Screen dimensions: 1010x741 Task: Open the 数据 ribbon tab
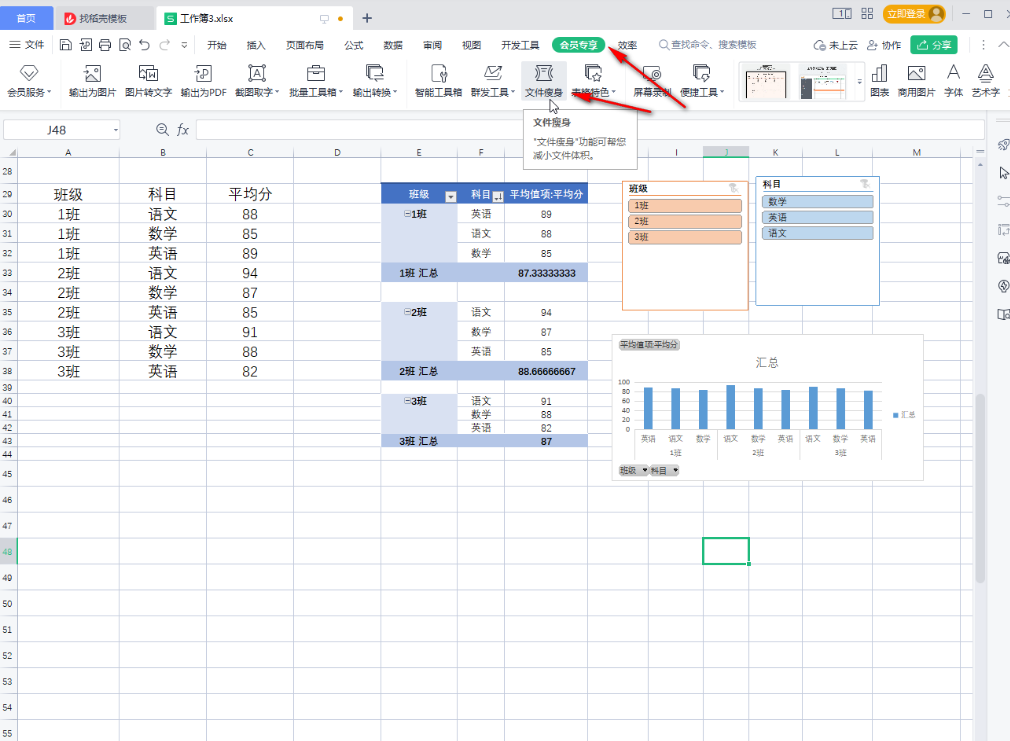(393, 45)
